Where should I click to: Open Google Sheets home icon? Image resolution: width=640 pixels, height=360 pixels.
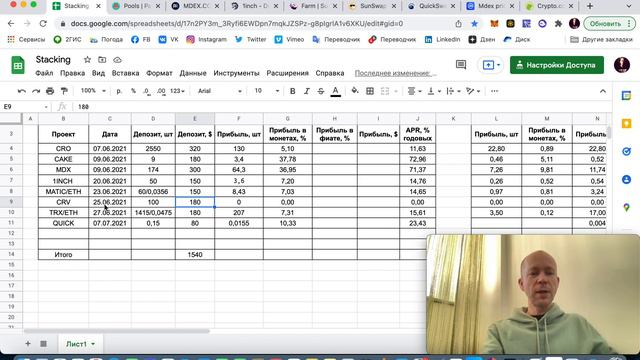pos(18,65)
